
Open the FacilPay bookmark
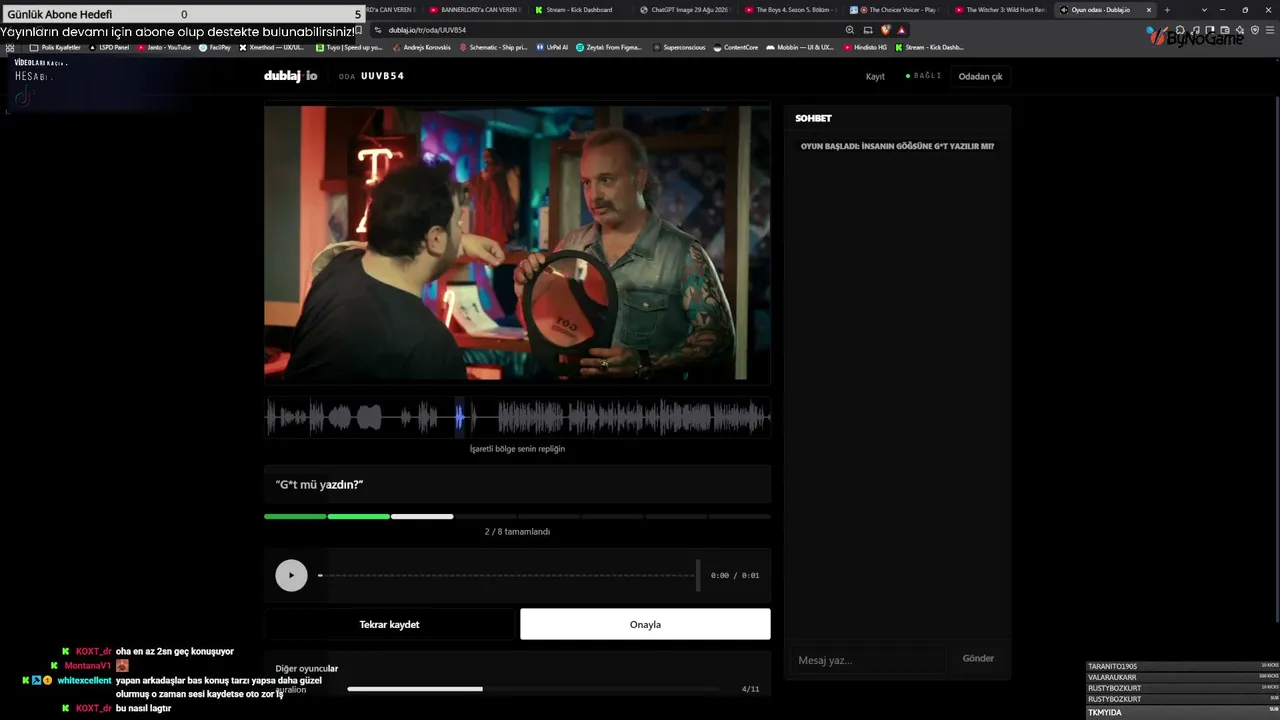(215, 47)
